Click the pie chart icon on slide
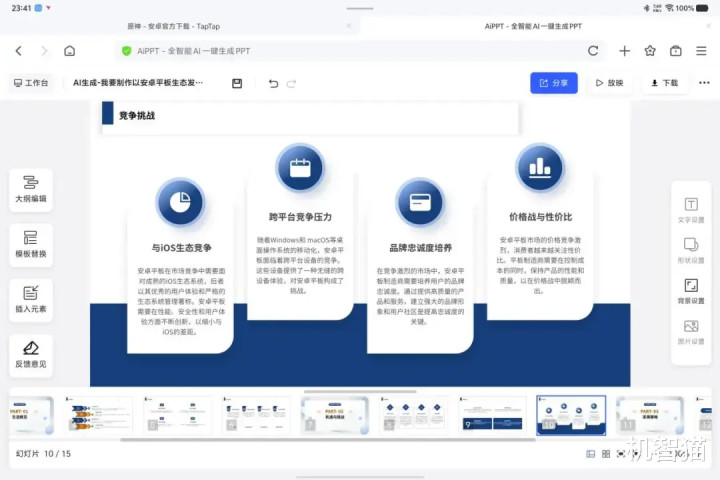This screenshot has height=480, width=720. point(180,202)
